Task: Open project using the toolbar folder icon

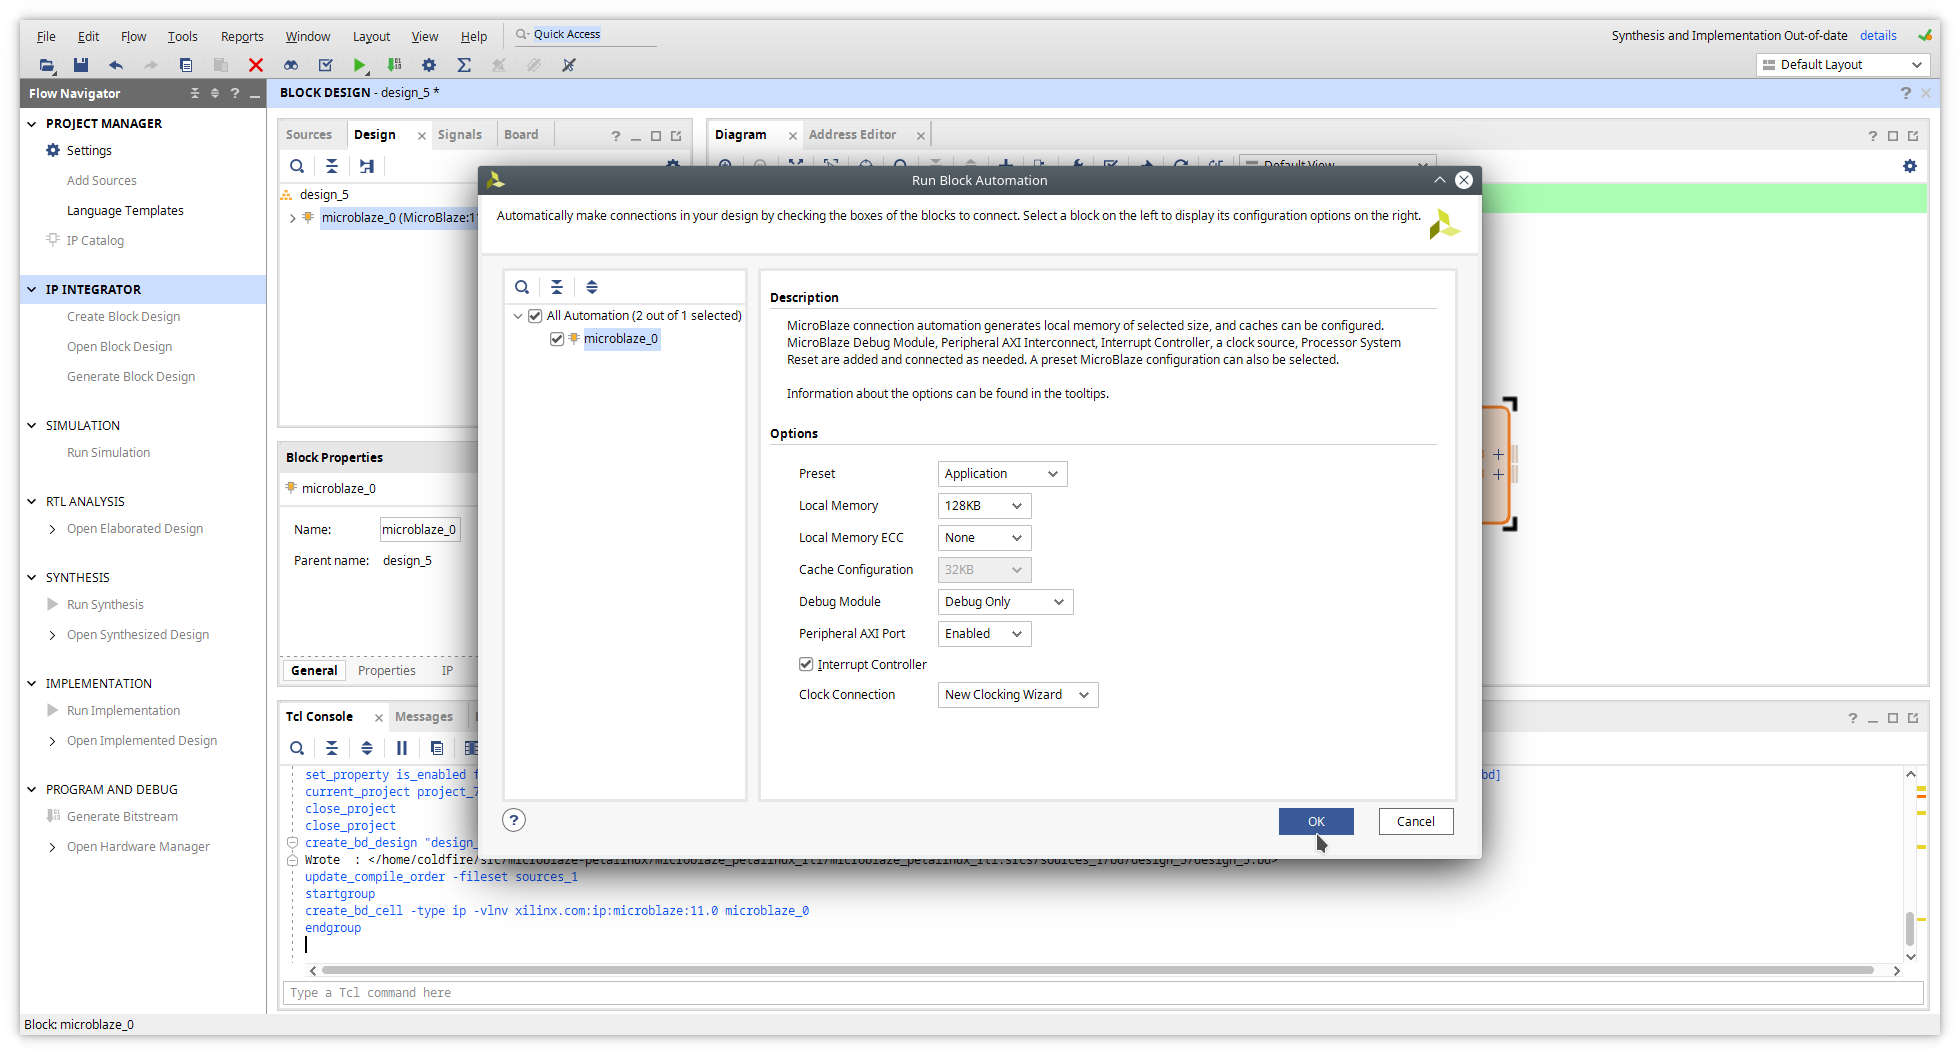Action: coord(46,65)
